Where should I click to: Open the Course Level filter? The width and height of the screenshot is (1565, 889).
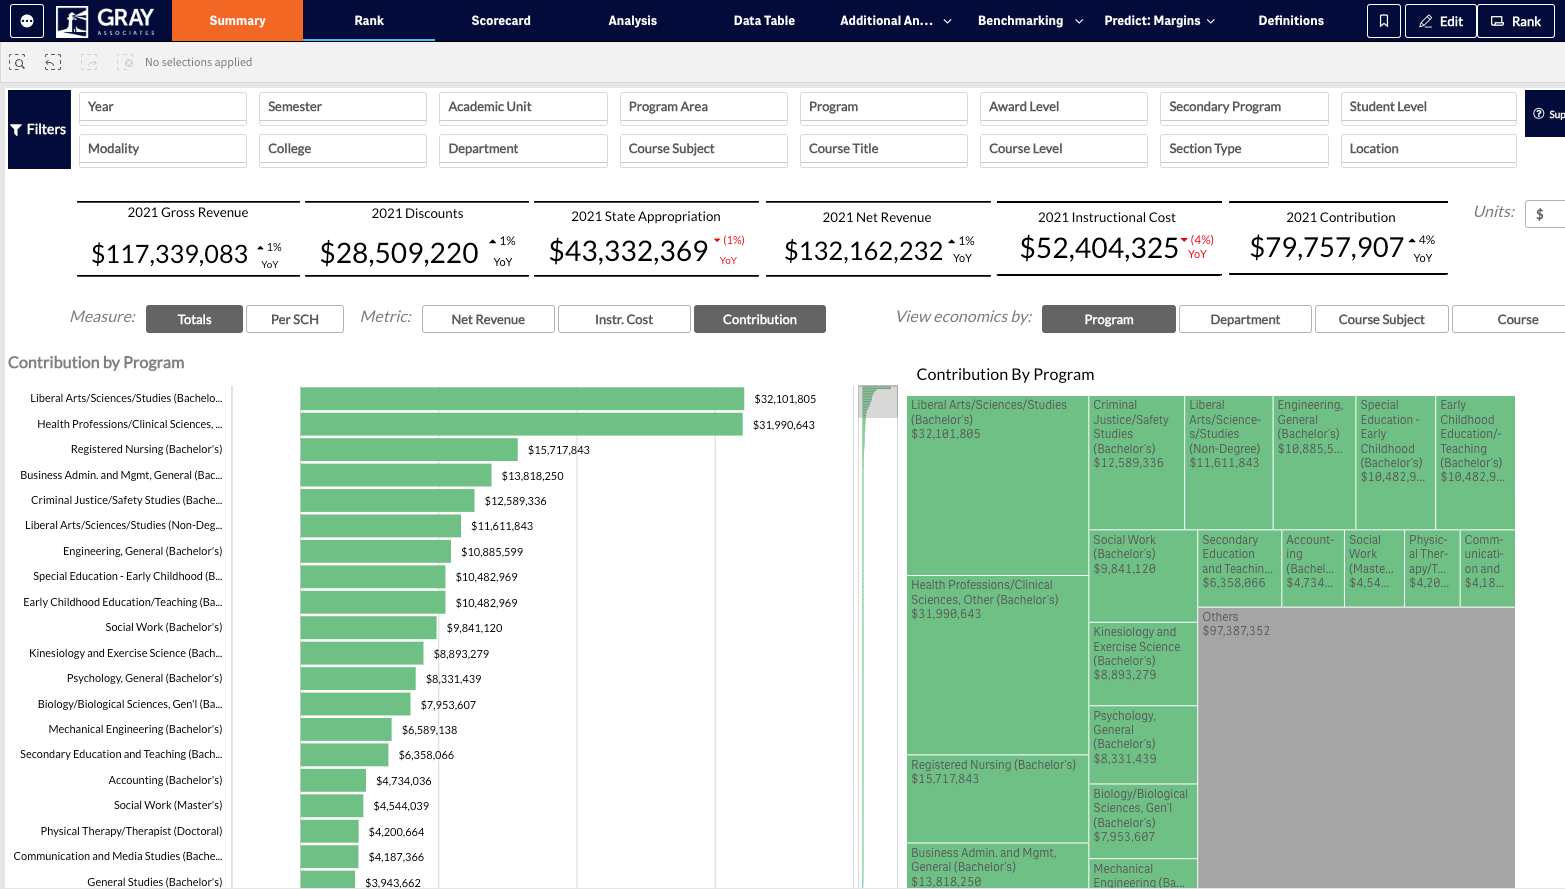[1064, 149]
